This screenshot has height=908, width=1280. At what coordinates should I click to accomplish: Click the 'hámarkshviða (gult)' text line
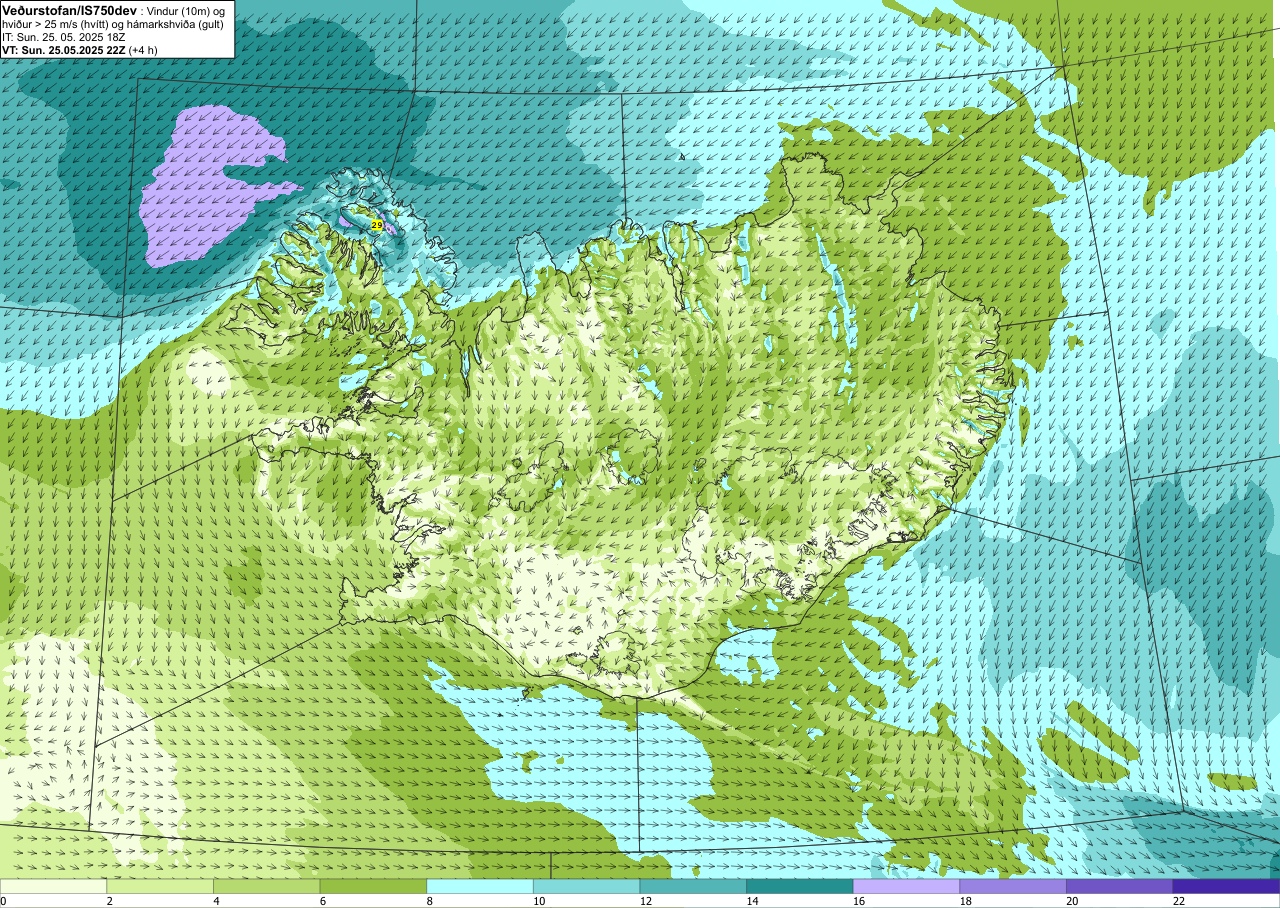click(x=177, y=23)
